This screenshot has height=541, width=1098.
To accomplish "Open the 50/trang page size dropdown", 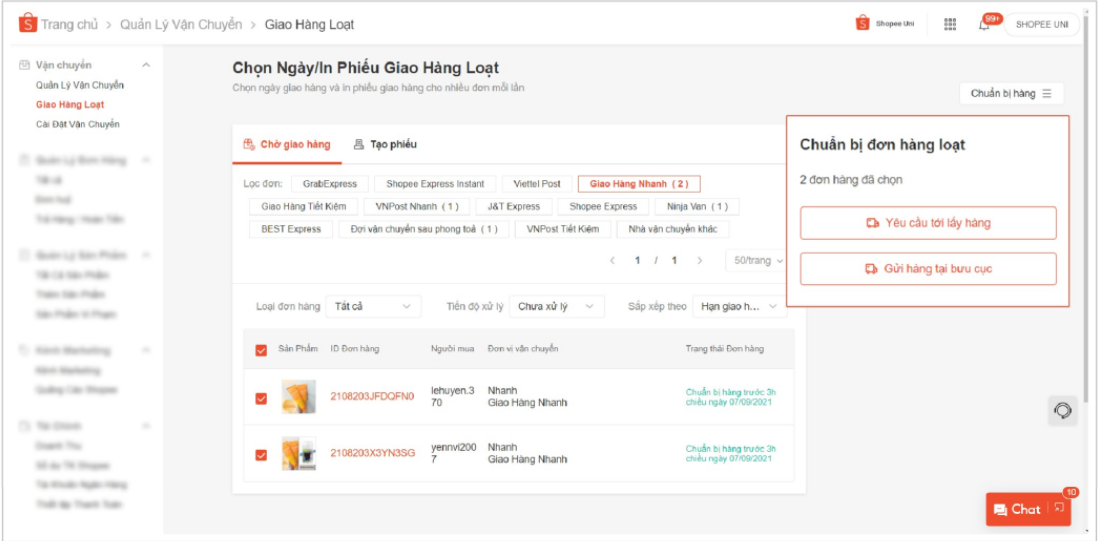I will [x=756, y=260].
